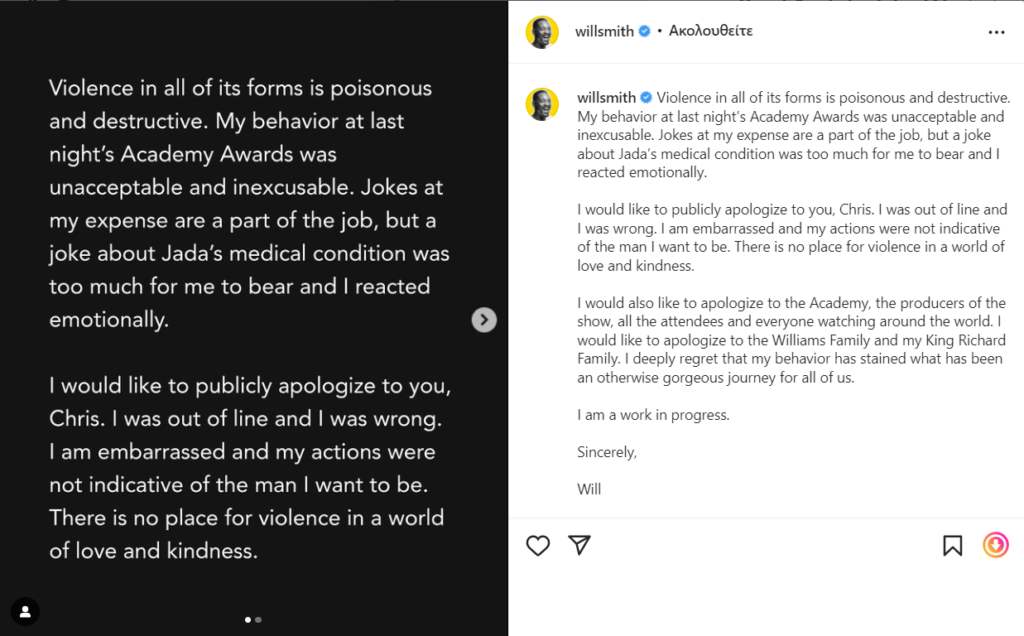1024x636 pixels.
Task: Like the post with the heart icon
Action: coord(537,545)
